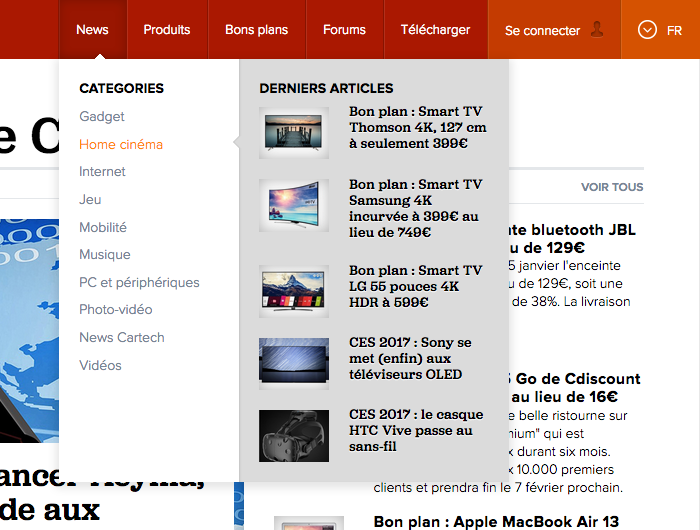Open PC et périphériques category
This screenshot has height=530, width=700.
tap(139, 282)
